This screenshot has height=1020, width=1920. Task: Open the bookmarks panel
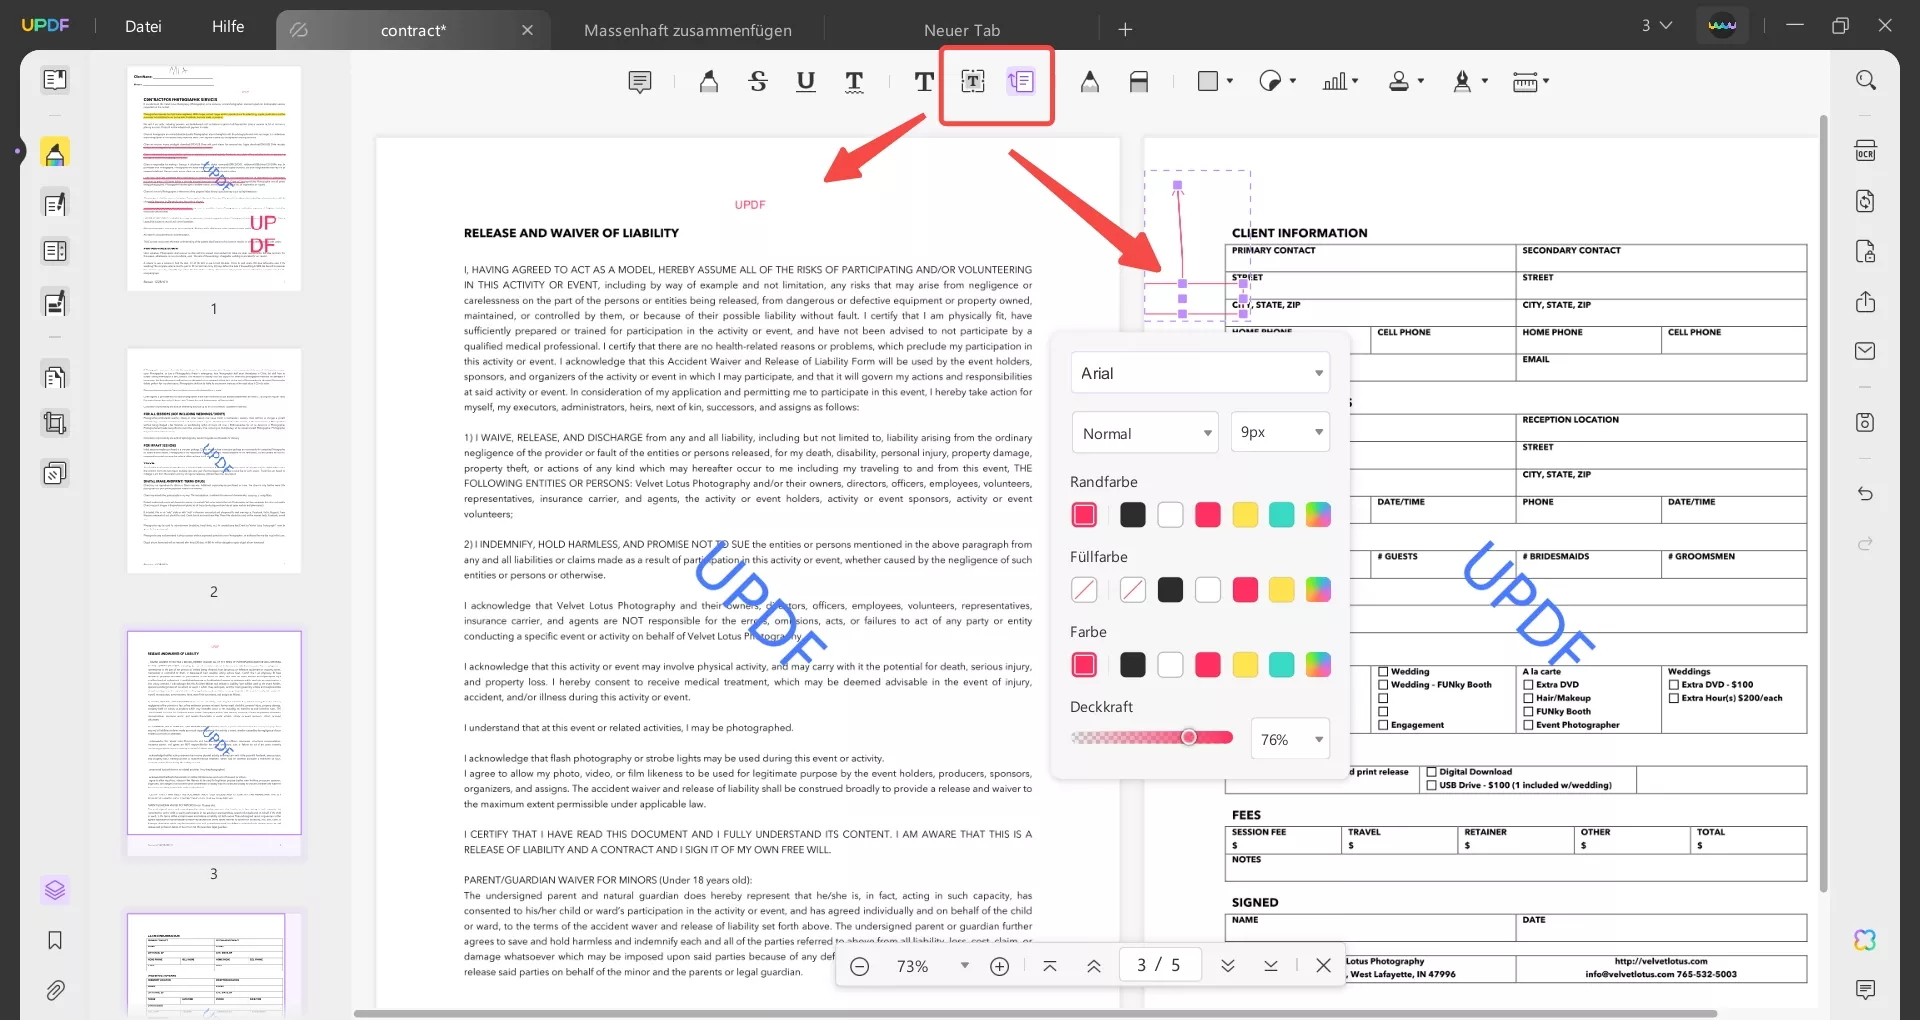pyautogui.click(x=55, y=940)
